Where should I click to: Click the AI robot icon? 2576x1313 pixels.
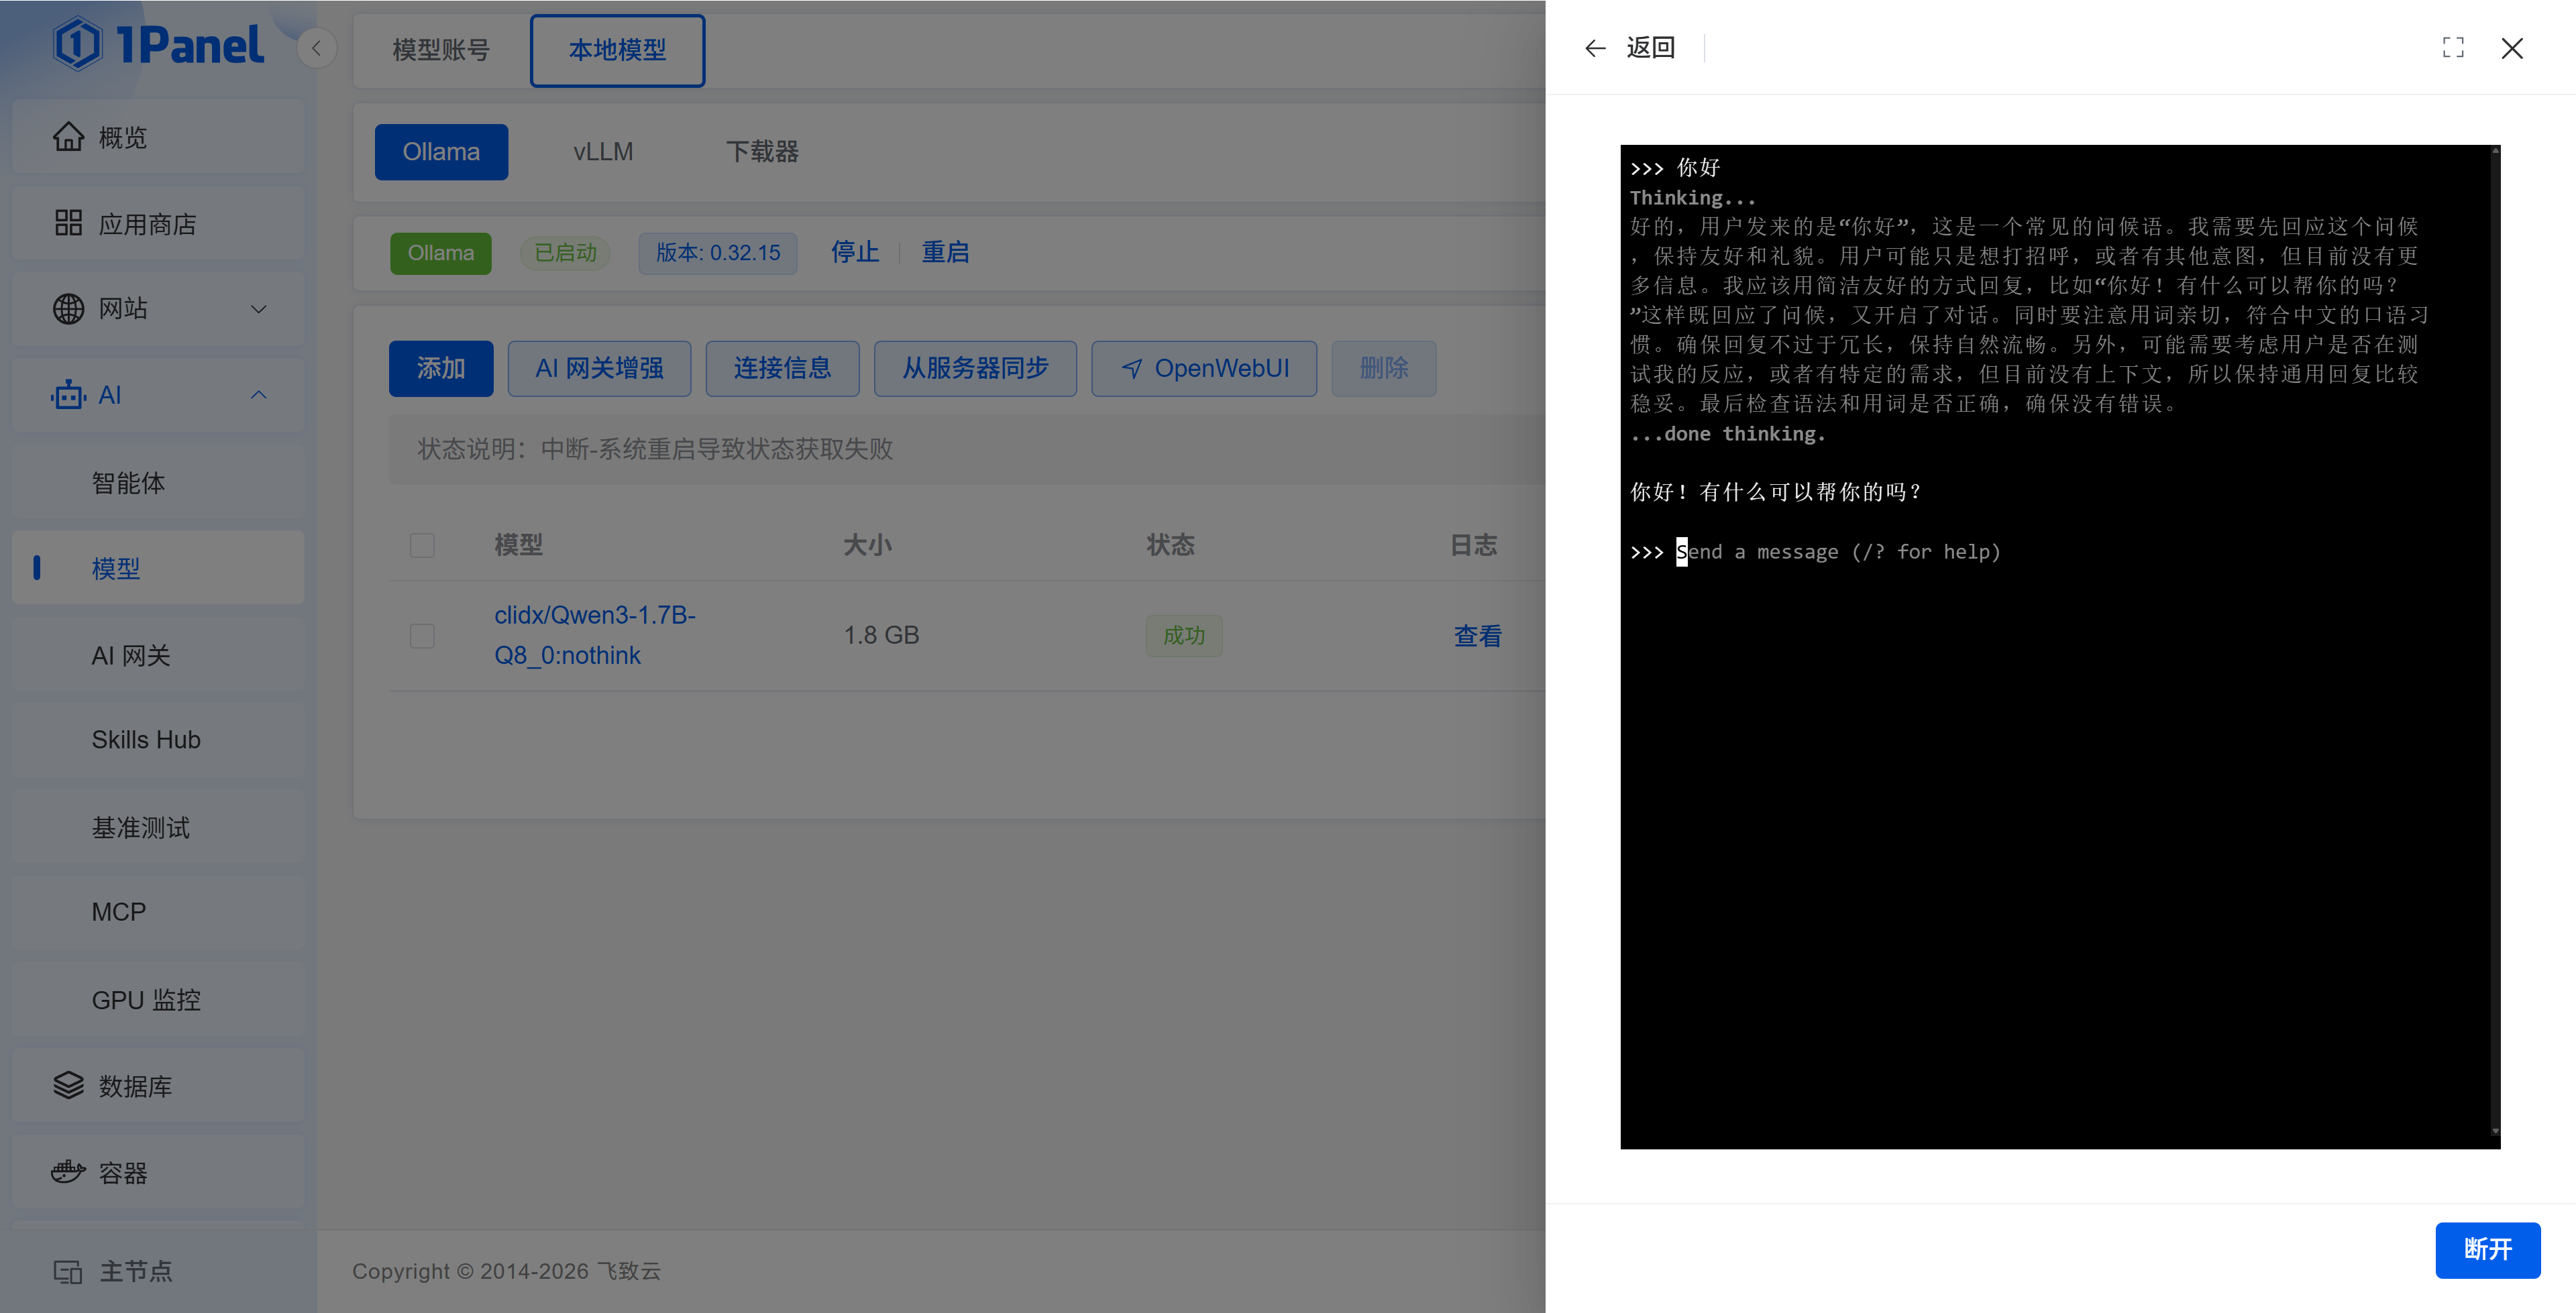tap(68, 395)
